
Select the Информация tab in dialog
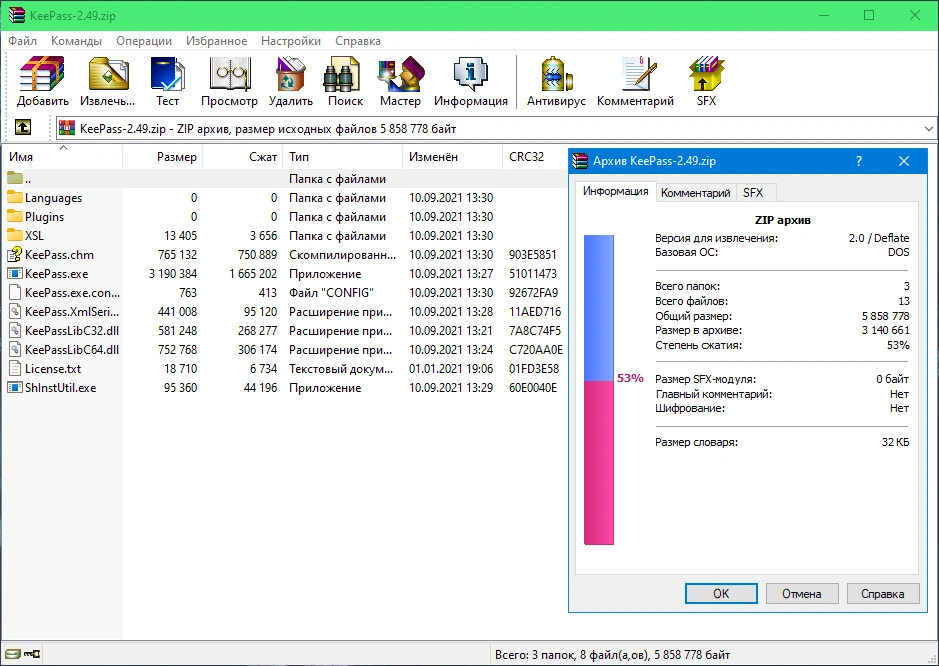616,191
